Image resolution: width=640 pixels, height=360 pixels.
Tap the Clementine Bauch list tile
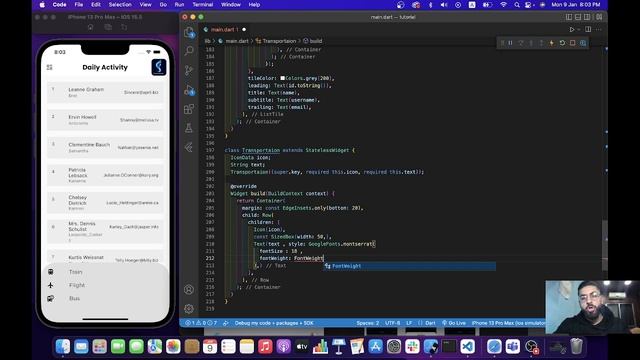point(105,147)
